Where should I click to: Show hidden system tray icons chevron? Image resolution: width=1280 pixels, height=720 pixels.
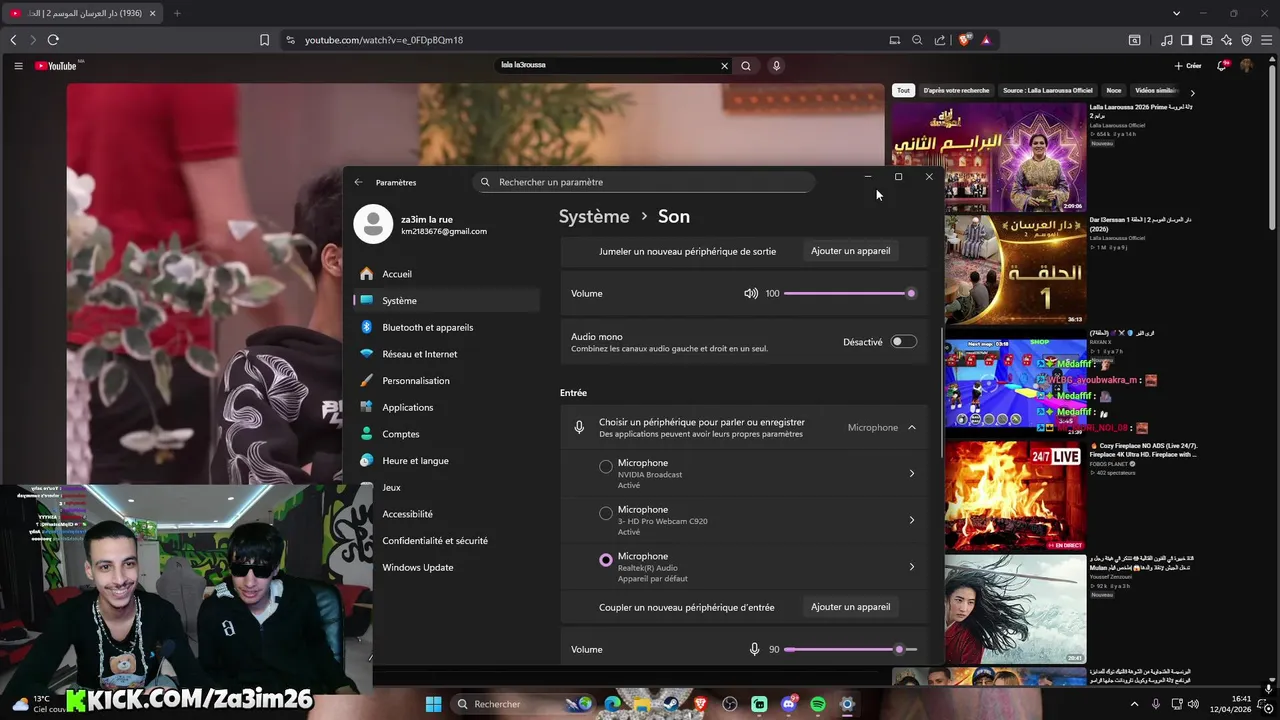pos(1135,704)
